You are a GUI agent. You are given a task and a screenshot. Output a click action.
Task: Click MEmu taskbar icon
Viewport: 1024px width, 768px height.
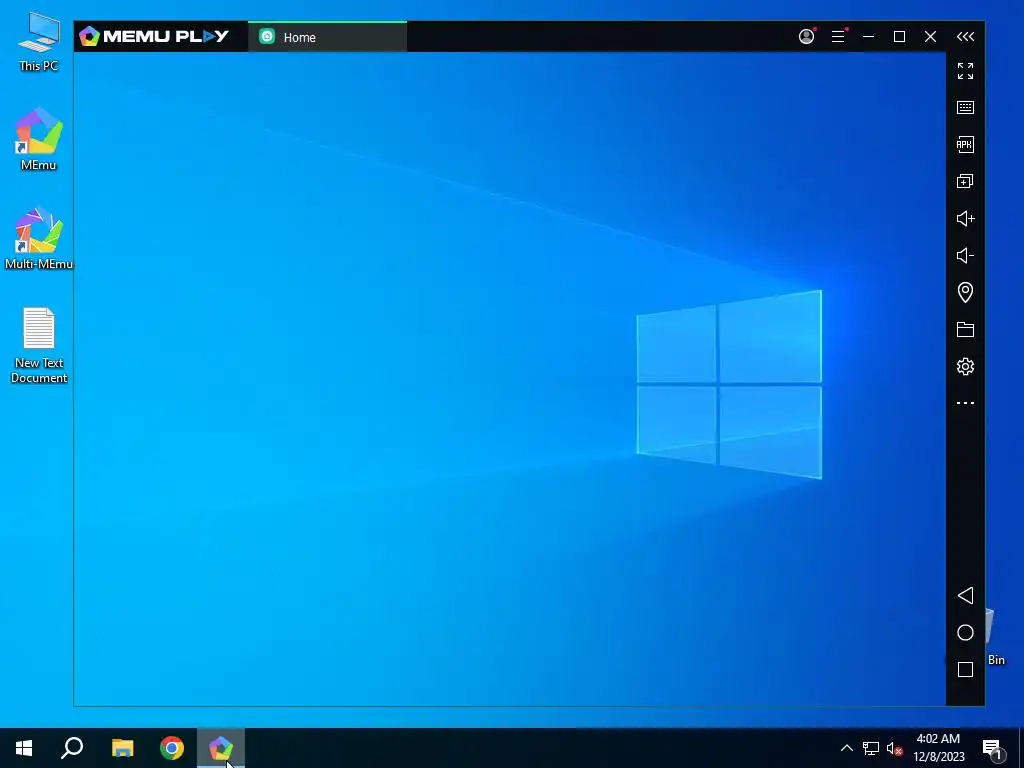click(221, 748)
